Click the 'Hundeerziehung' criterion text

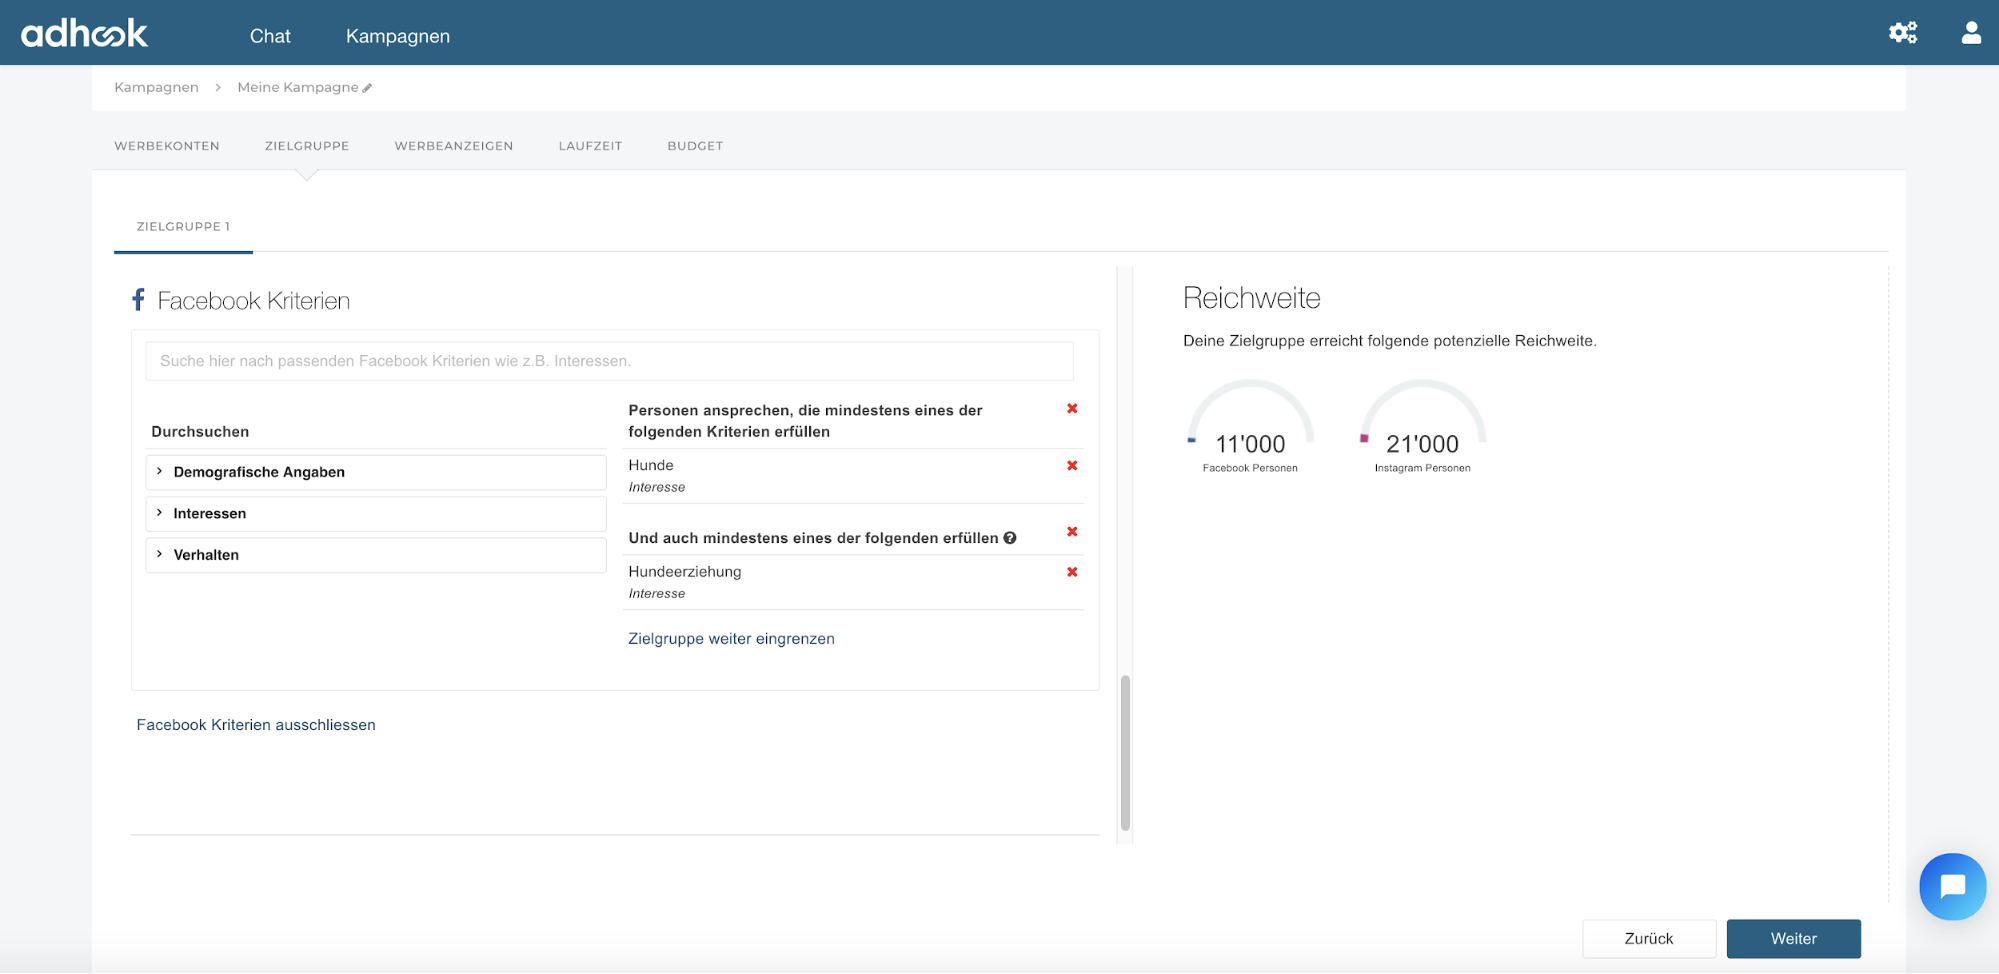(685, 572)
